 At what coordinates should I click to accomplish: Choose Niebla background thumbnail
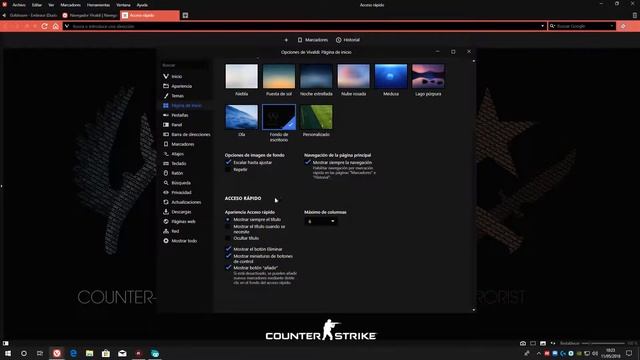(x=242, y=76)
